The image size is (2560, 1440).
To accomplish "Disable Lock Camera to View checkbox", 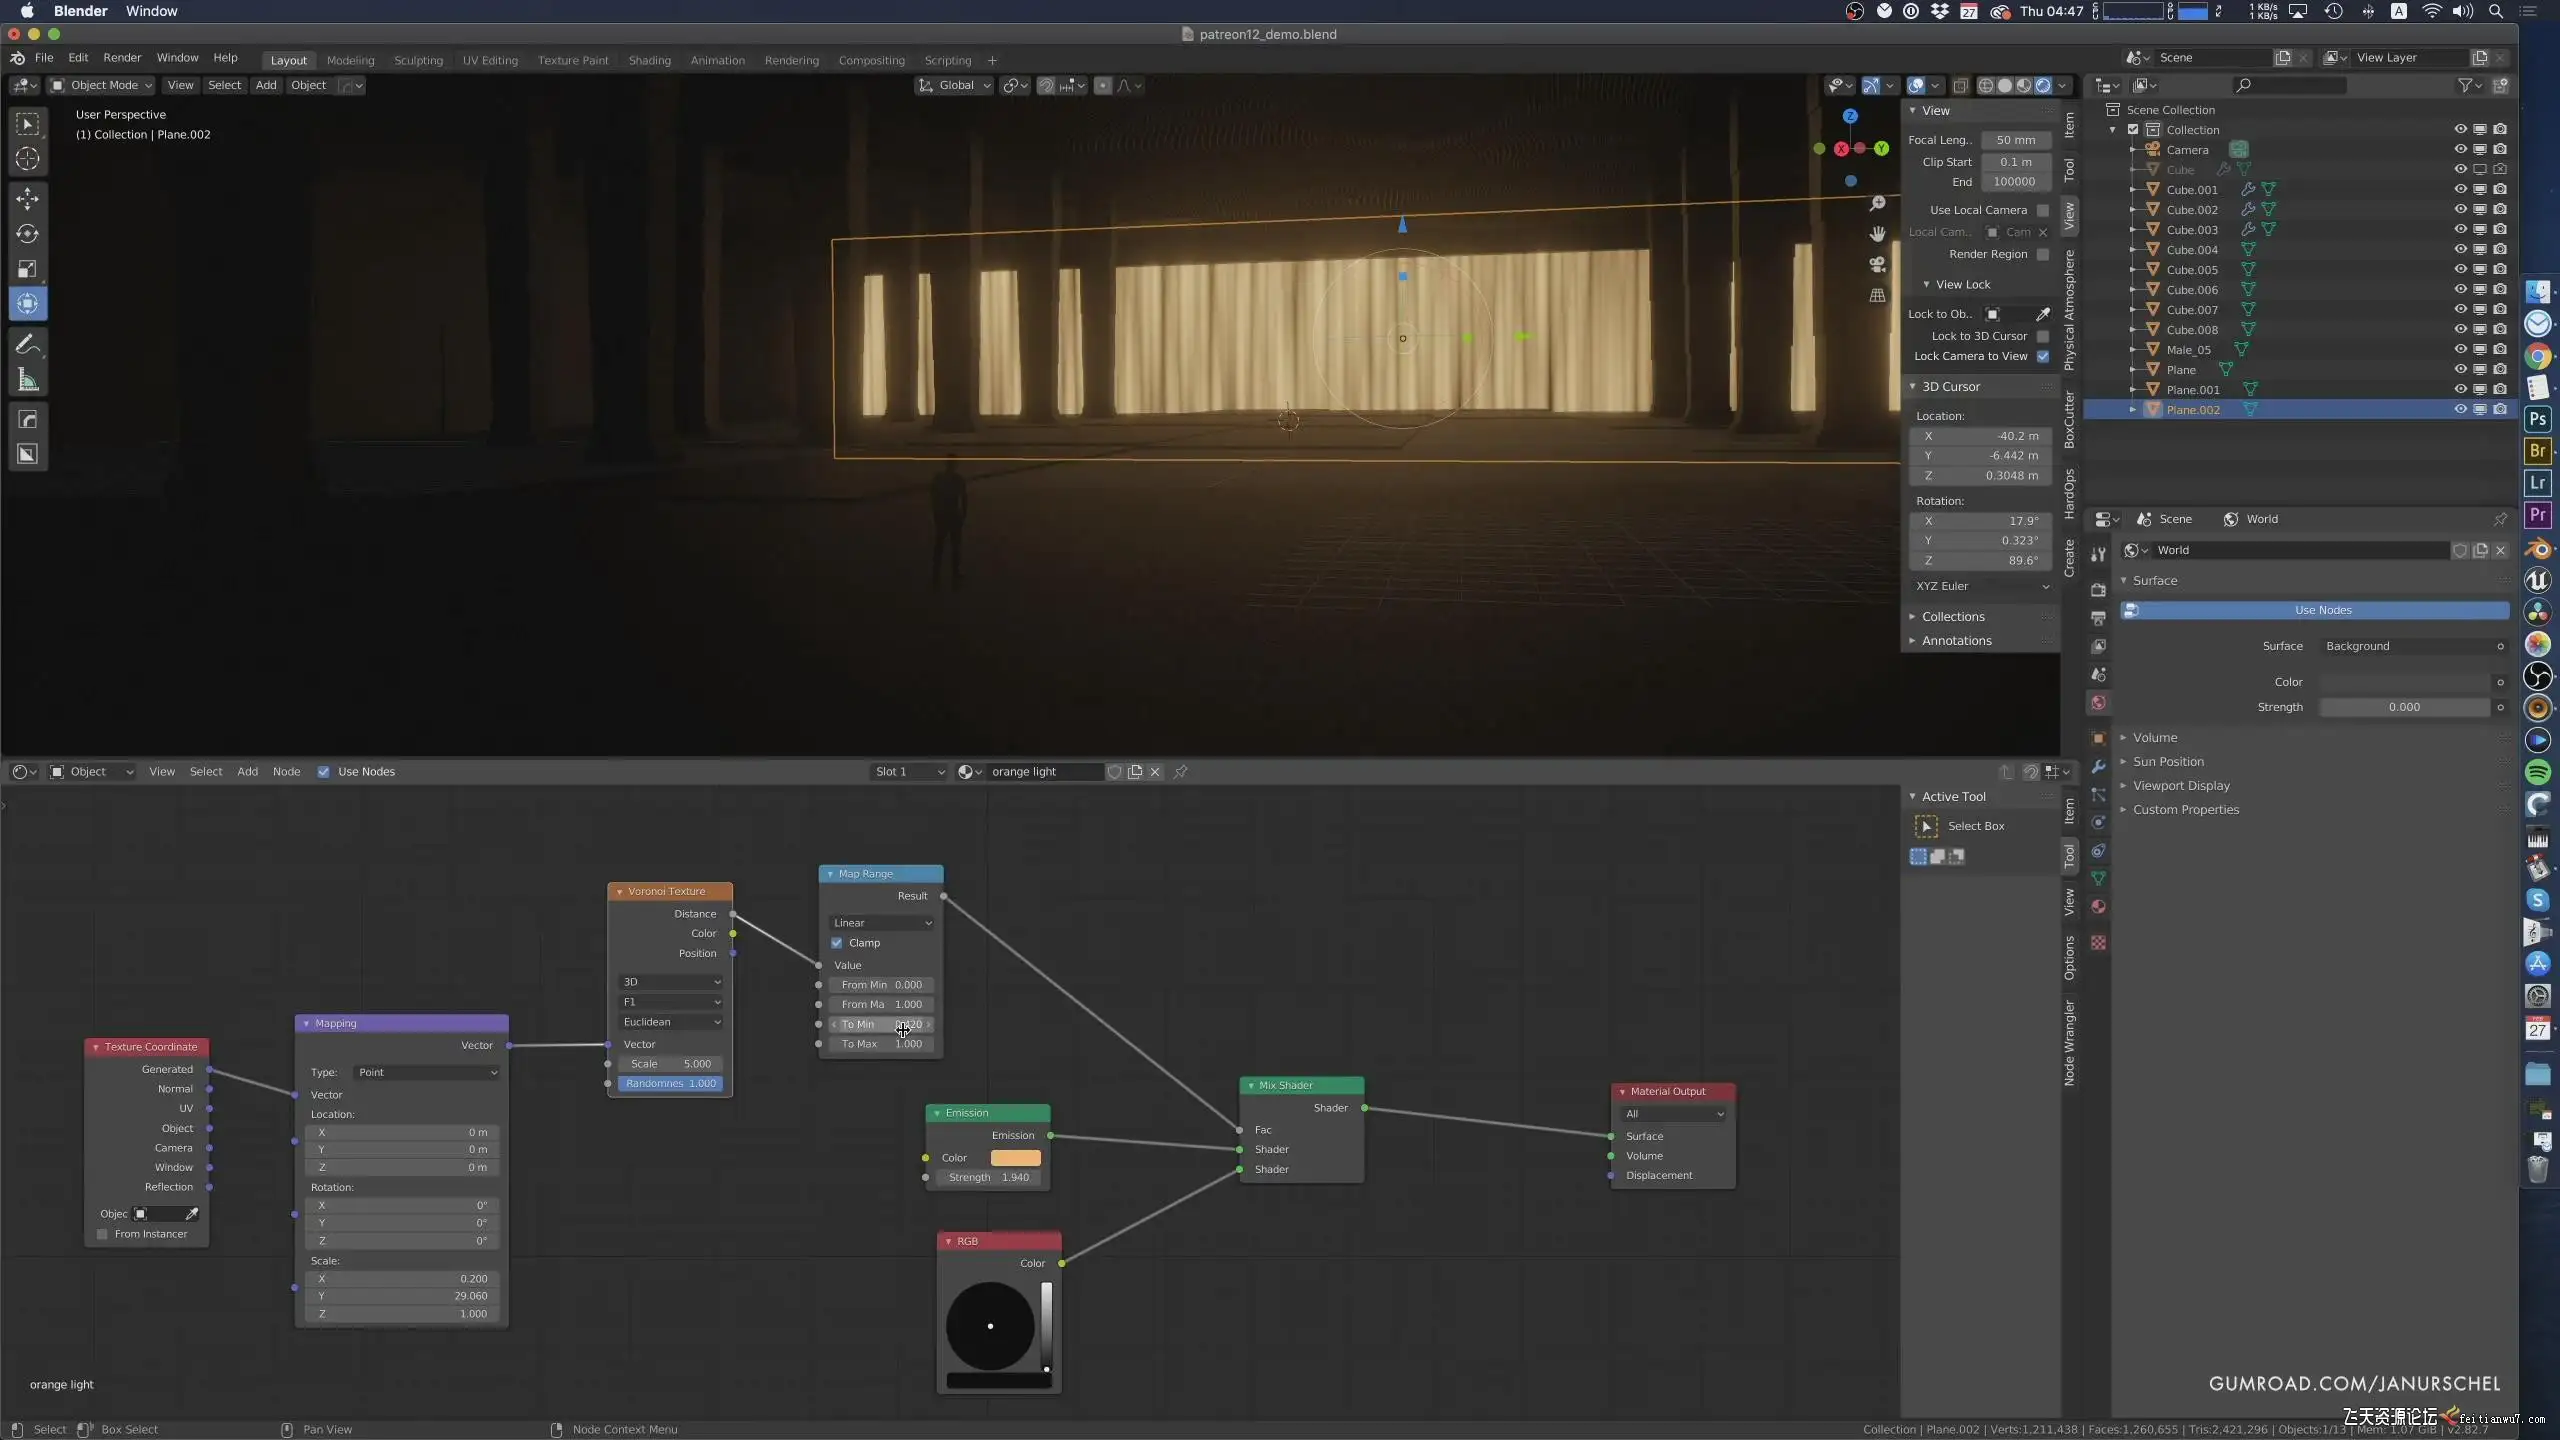I will [x=2043, y=356].
